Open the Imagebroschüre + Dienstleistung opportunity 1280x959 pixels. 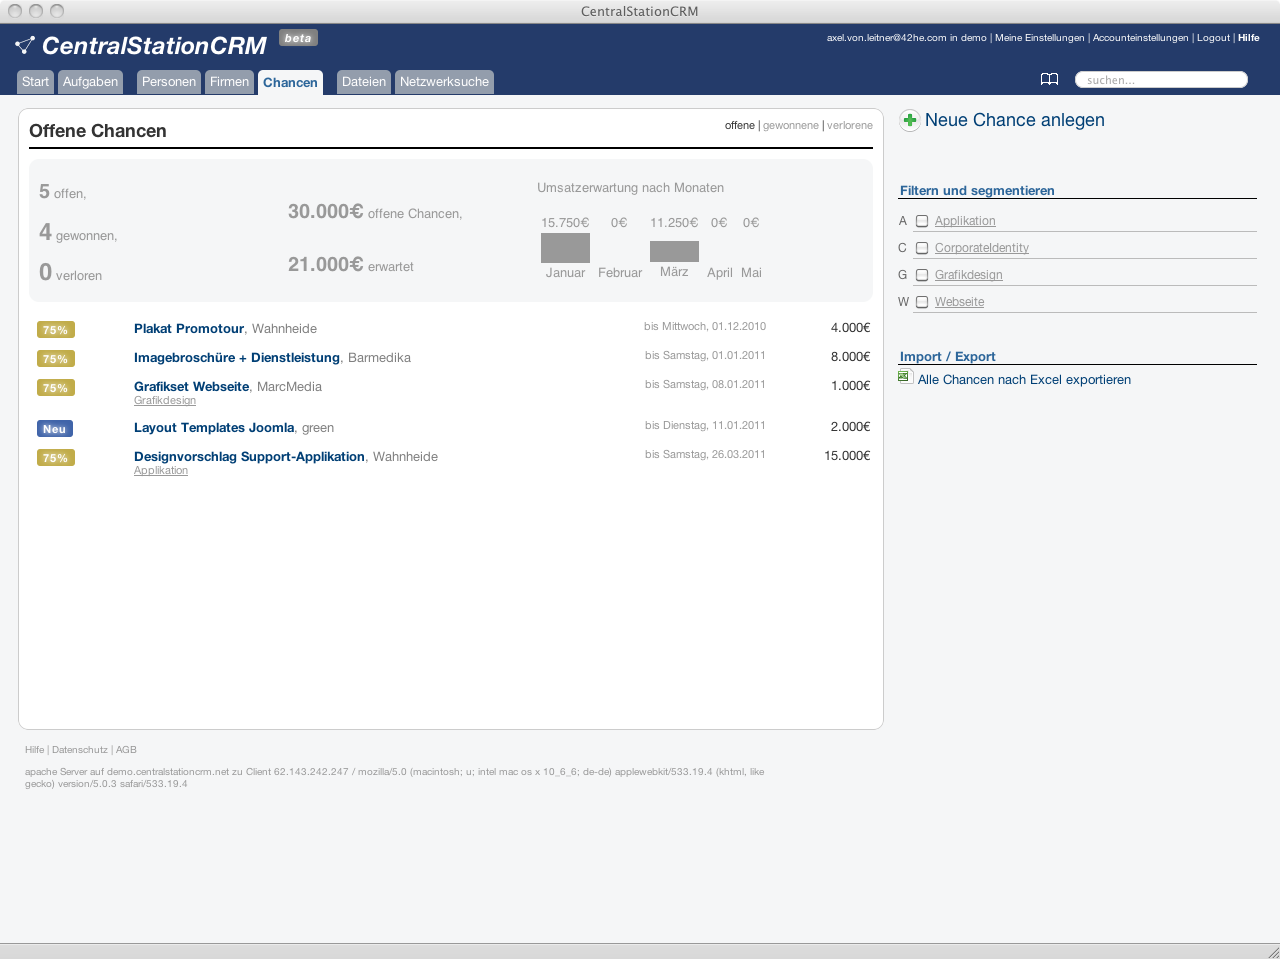click(x=236, y=358)
